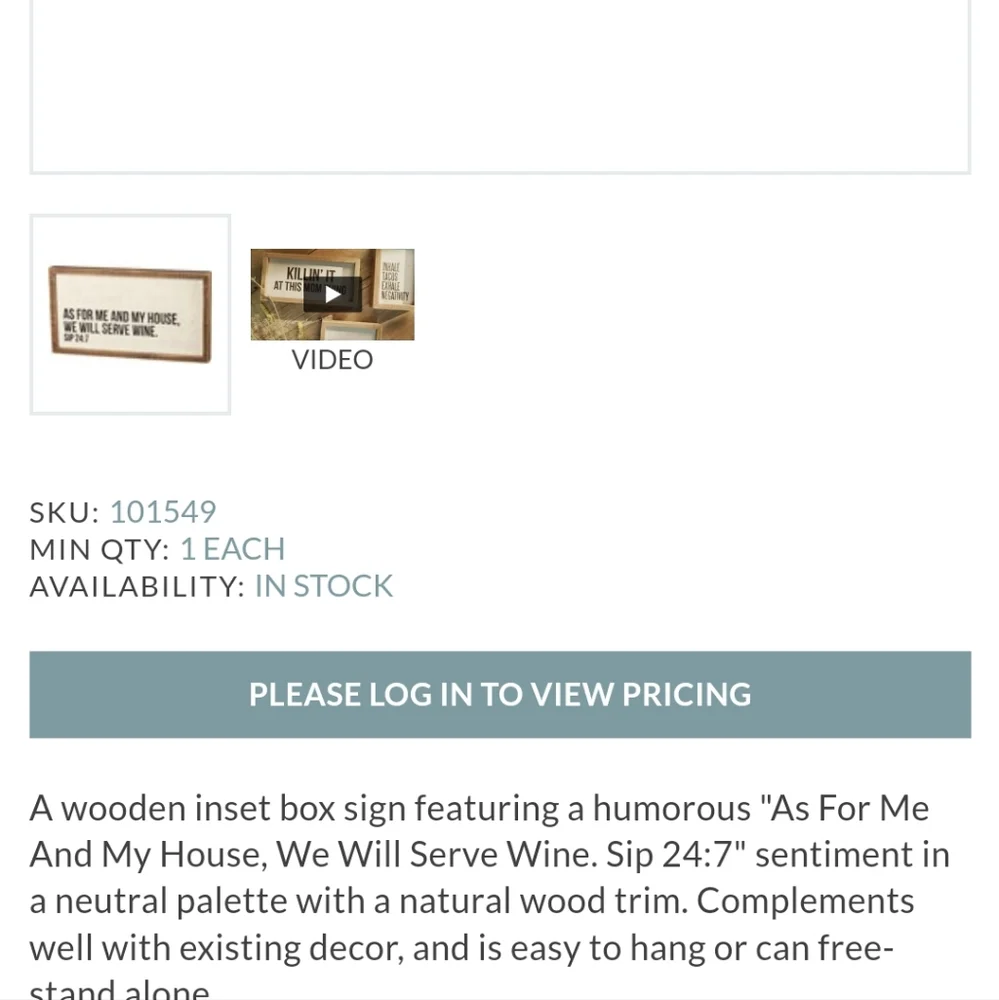The image size is (999, 1000).
Task: Click the SKU: label text
Action: click(x=64, y=512)
